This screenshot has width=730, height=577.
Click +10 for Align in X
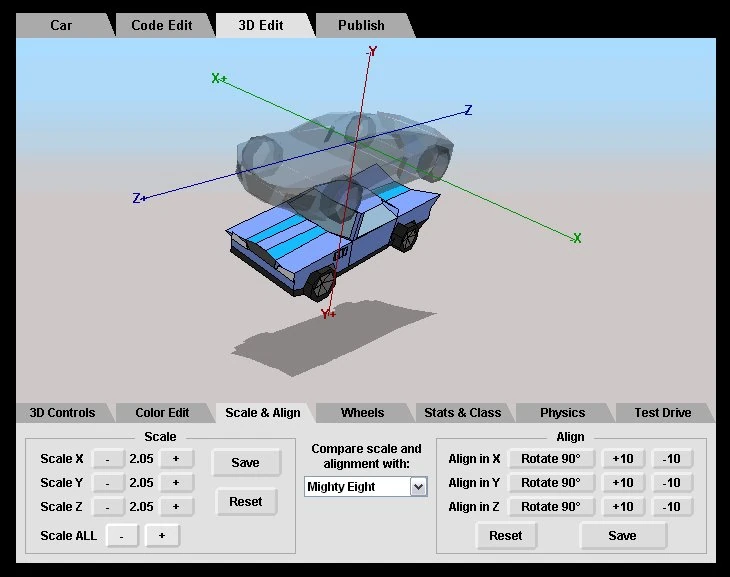[622, 459]
